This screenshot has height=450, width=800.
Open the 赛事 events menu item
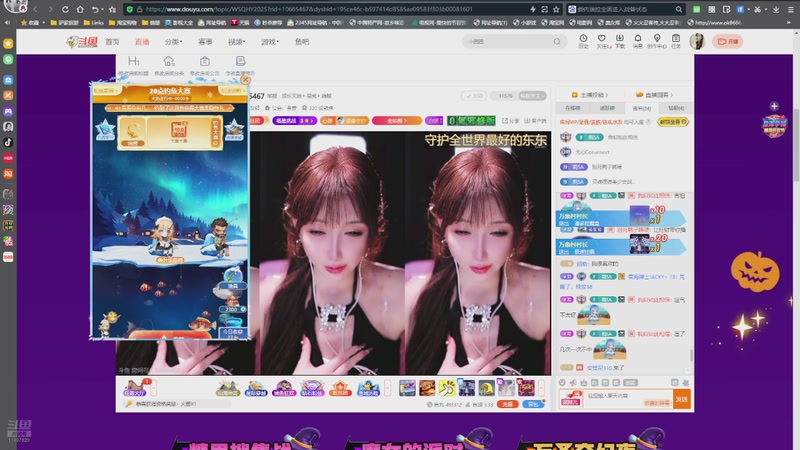click(205, 42)
